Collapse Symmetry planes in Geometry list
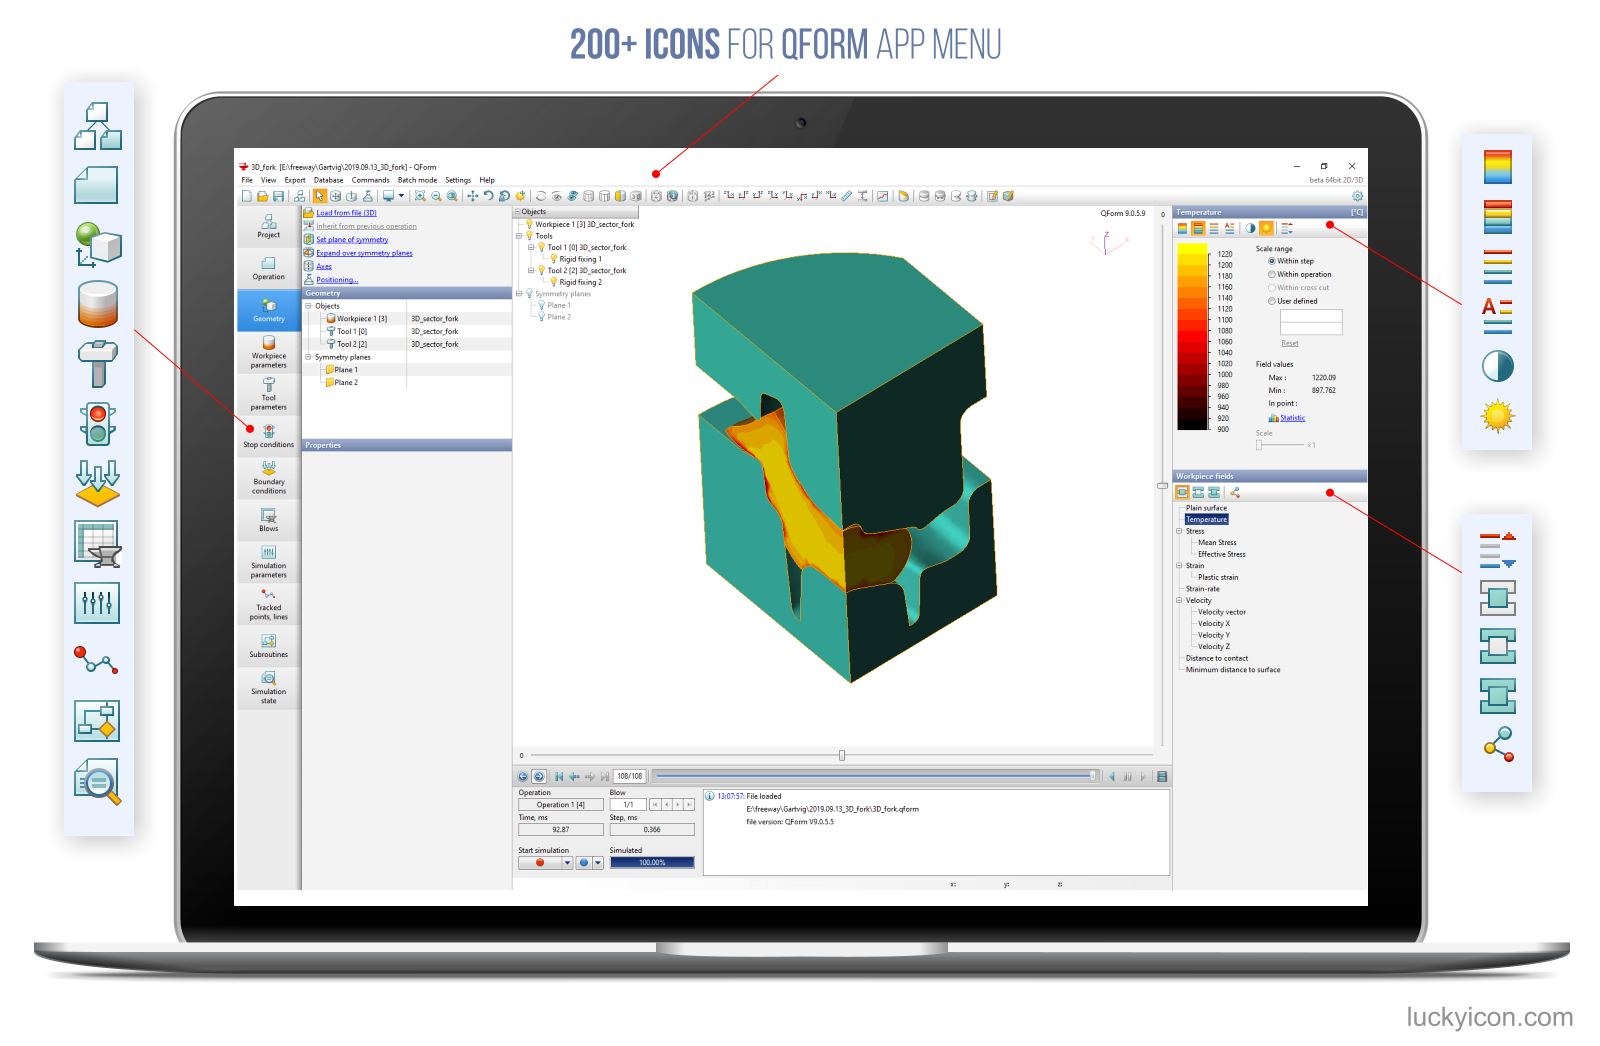Image resolution: width=1600 pixels, height=1046 pixels. (x=308, y=357)
